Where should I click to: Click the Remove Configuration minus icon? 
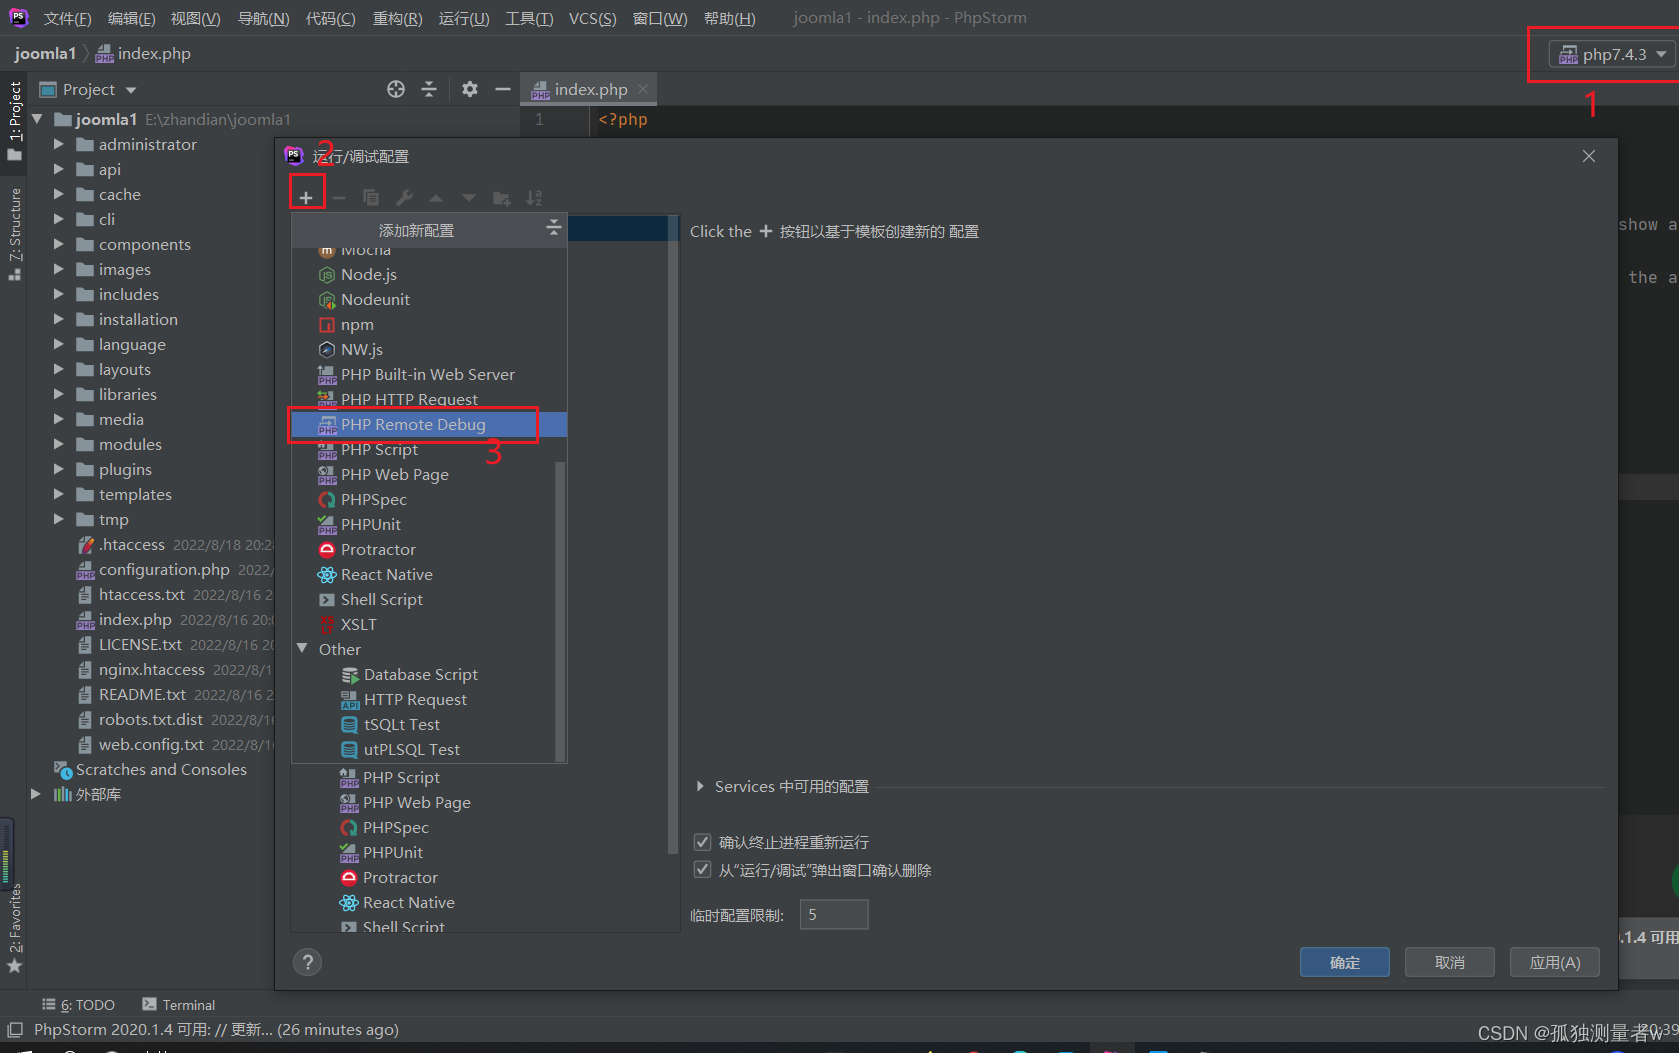click(x=339, y=197)
